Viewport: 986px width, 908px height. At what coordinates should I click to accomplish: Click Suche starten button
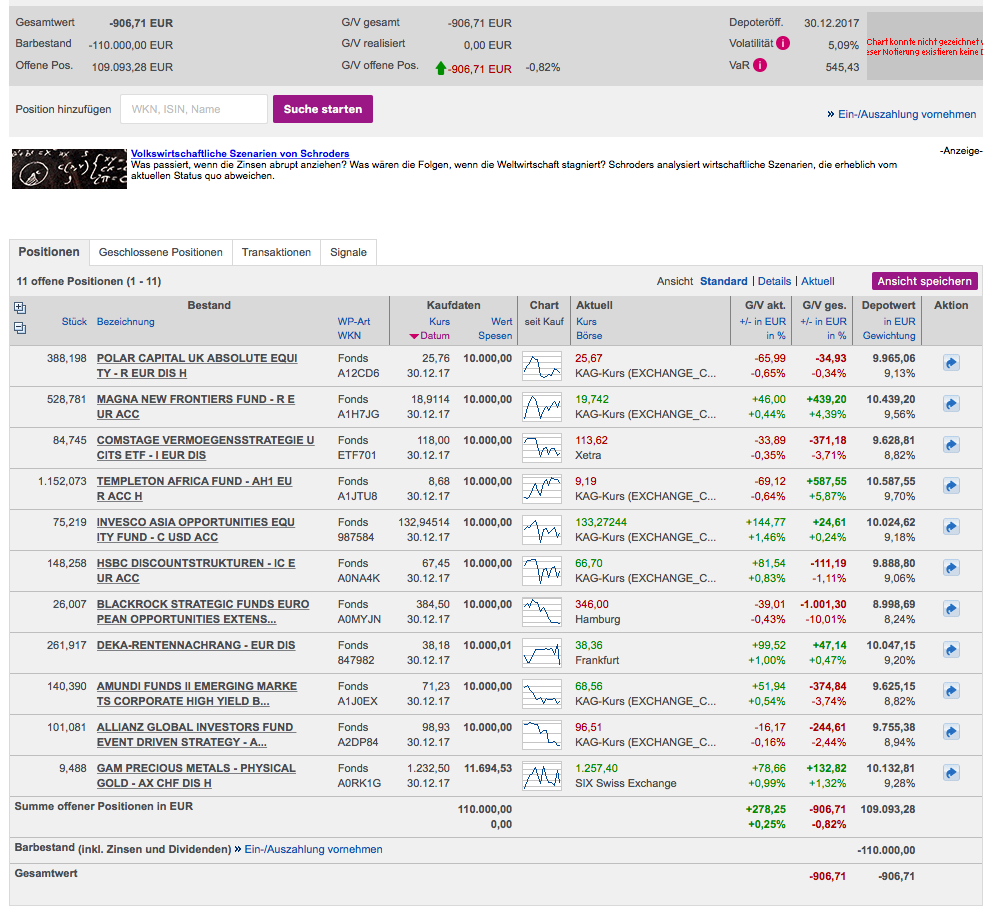(323, 109)
